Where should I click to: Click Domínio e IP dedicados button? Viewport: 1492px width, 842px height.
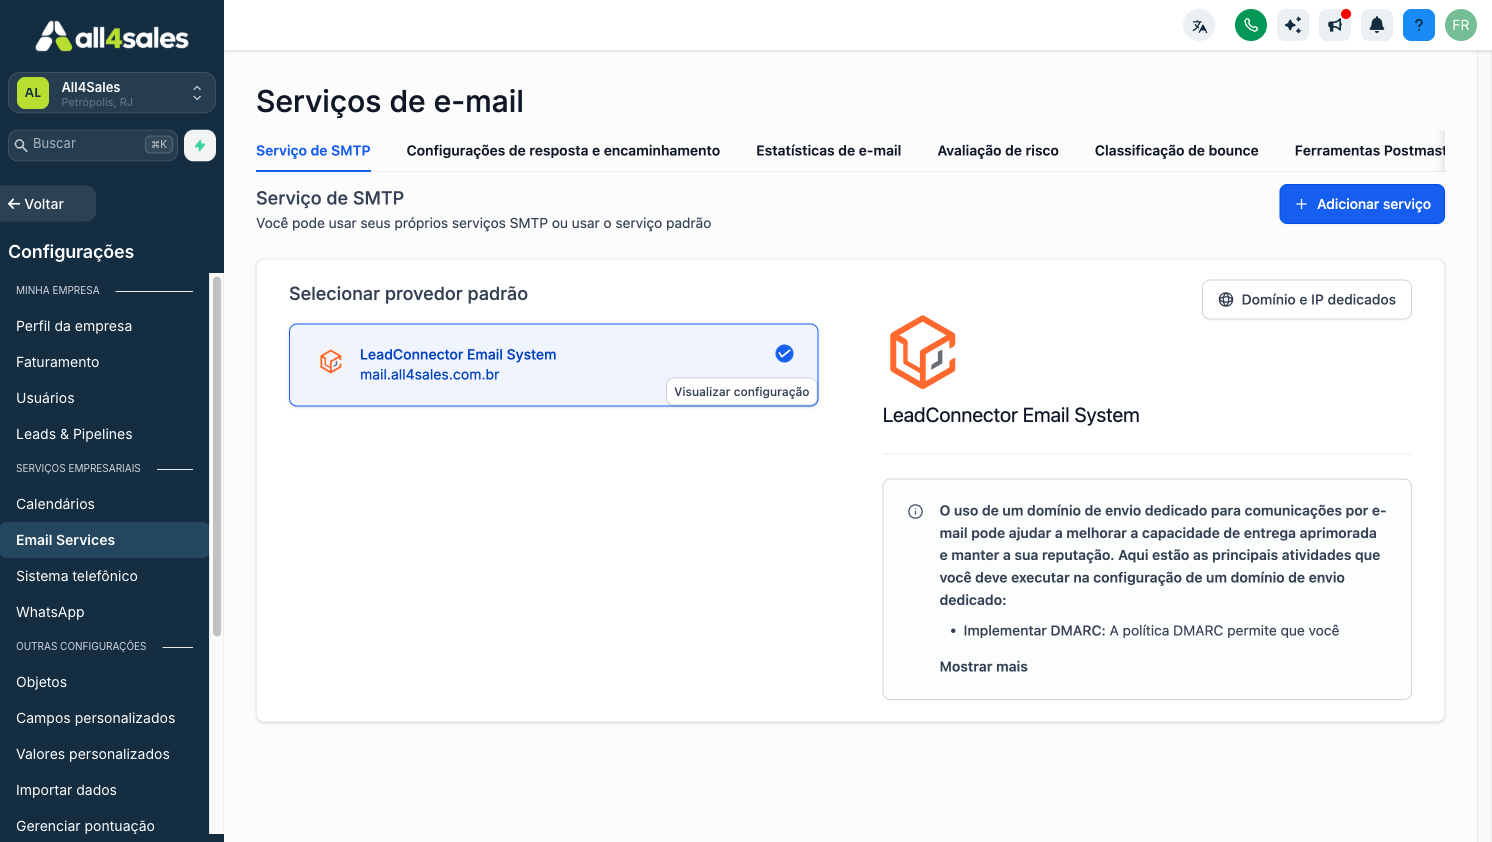click(x=1307, y=300)
